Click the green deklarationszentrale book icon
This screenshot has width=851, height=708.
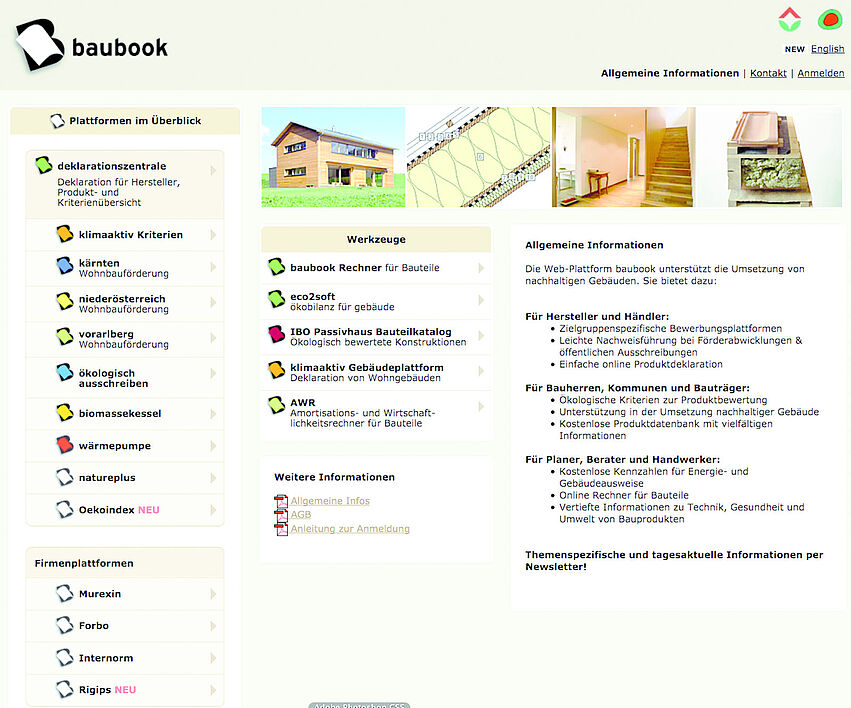coord(44,166)
